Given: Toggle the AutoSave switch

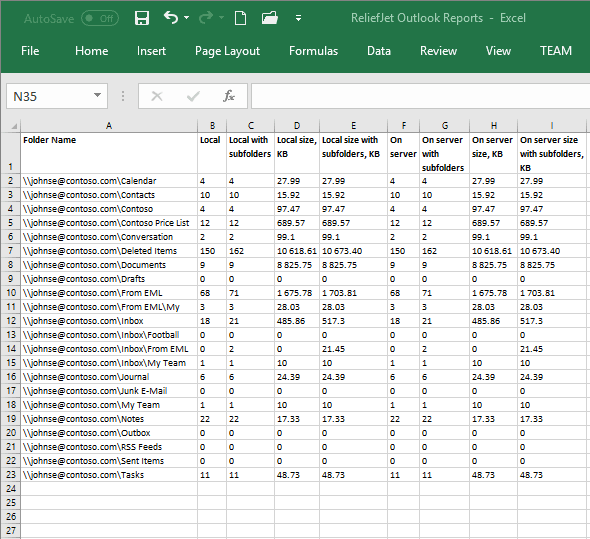Looking at the screenshot, I should pos(100,18).
